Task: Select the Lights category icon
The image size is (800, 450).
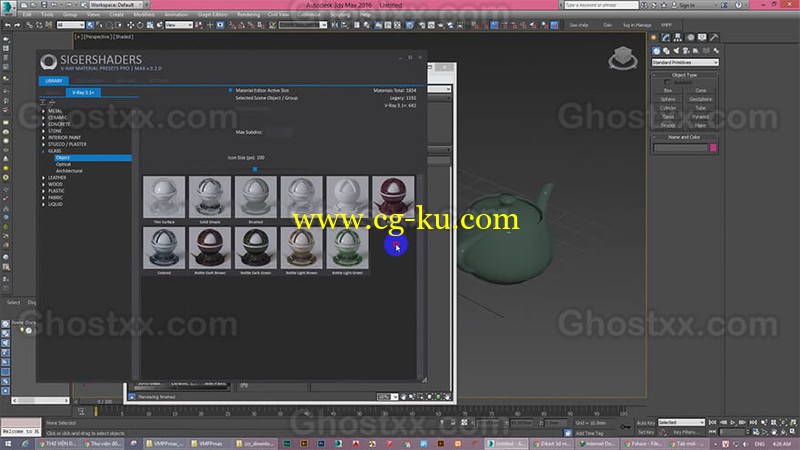Action: coord(677,51)
